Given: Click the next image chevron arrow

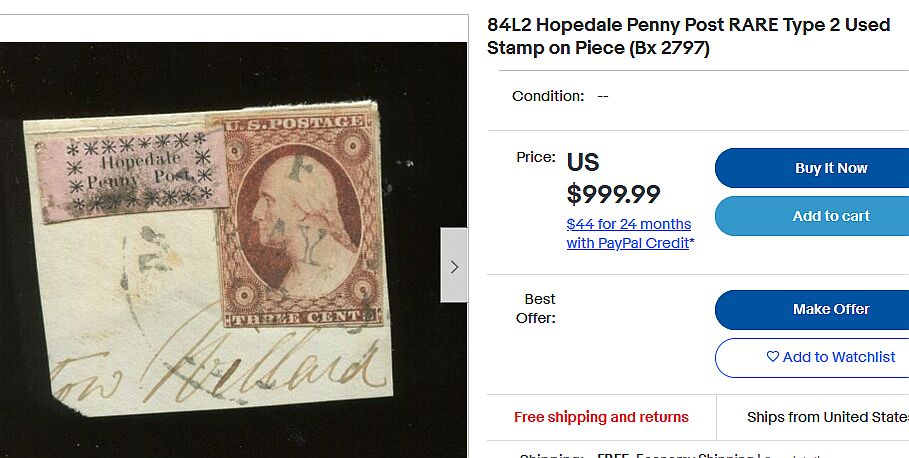Looking at the screenshot, I should pyautogui.click(x=454, y=266).
